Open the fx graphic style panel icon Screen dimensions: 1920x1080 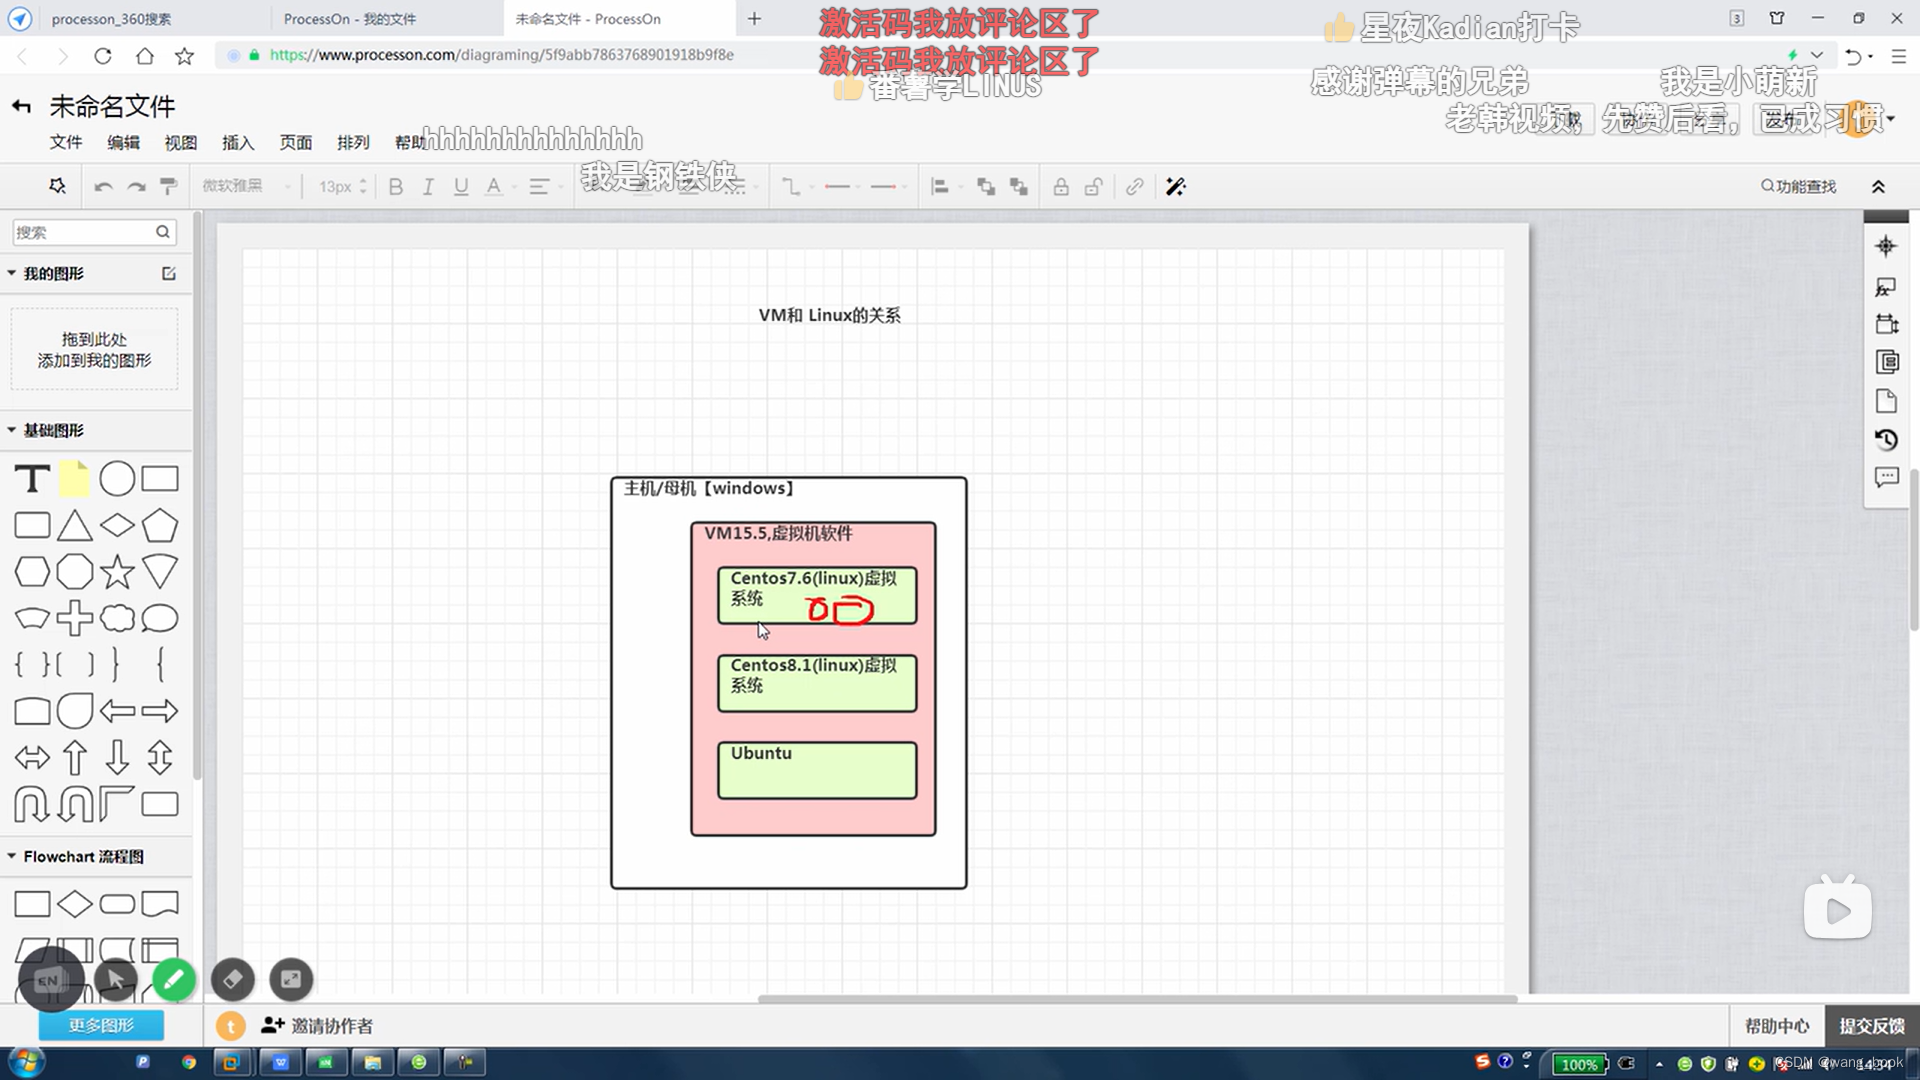[1886, 288]
